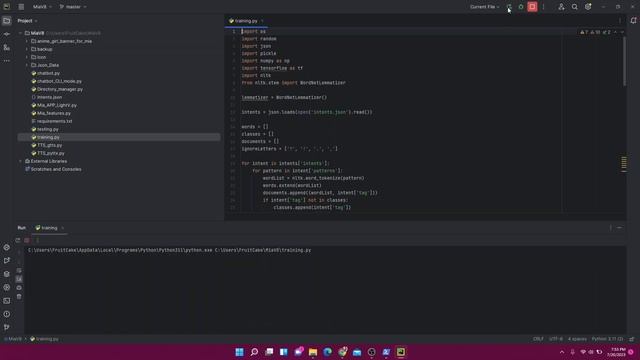Open the Structure tool window icon

(x=7, y=48)
